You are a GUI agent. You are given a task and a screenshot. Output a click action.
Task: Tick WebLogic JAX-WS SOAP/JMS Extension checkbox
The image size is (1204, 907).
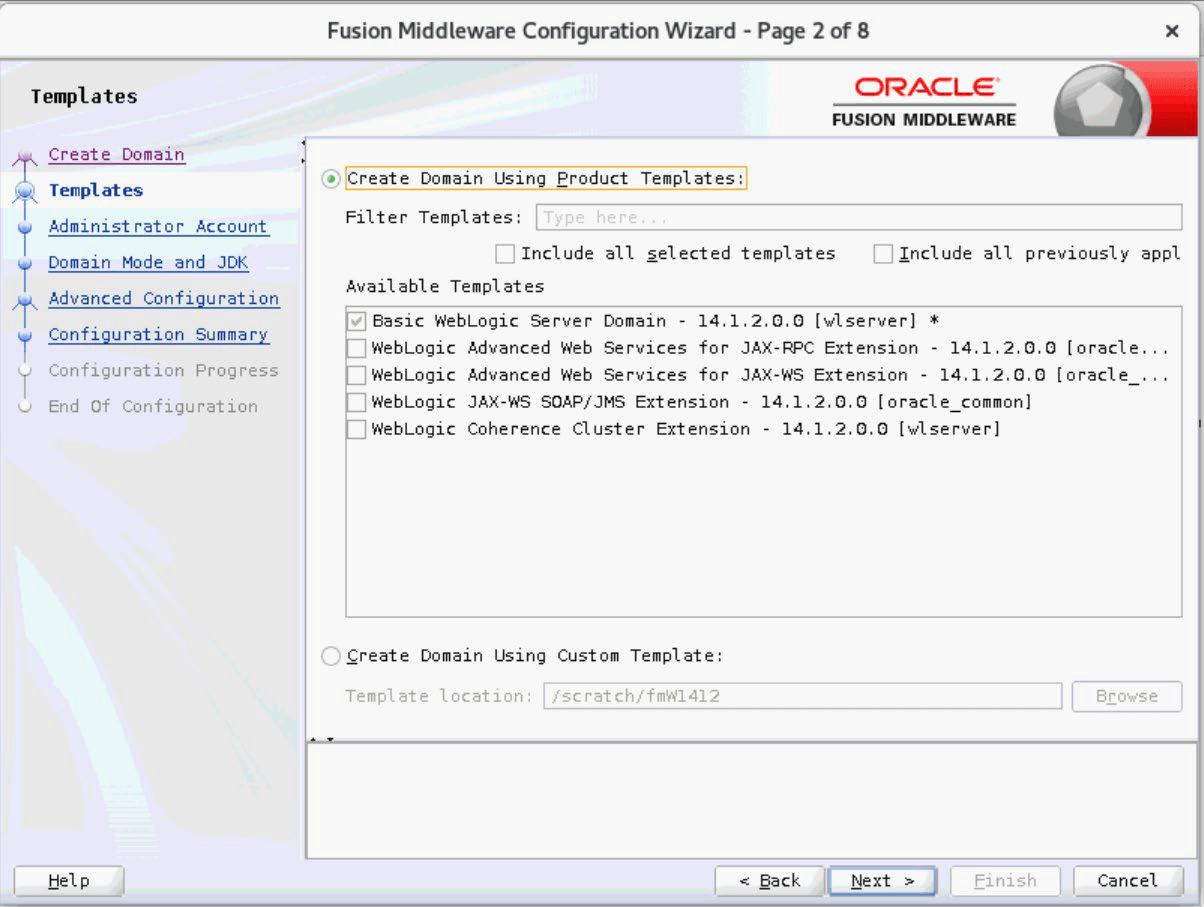click(x=356, y=403)
